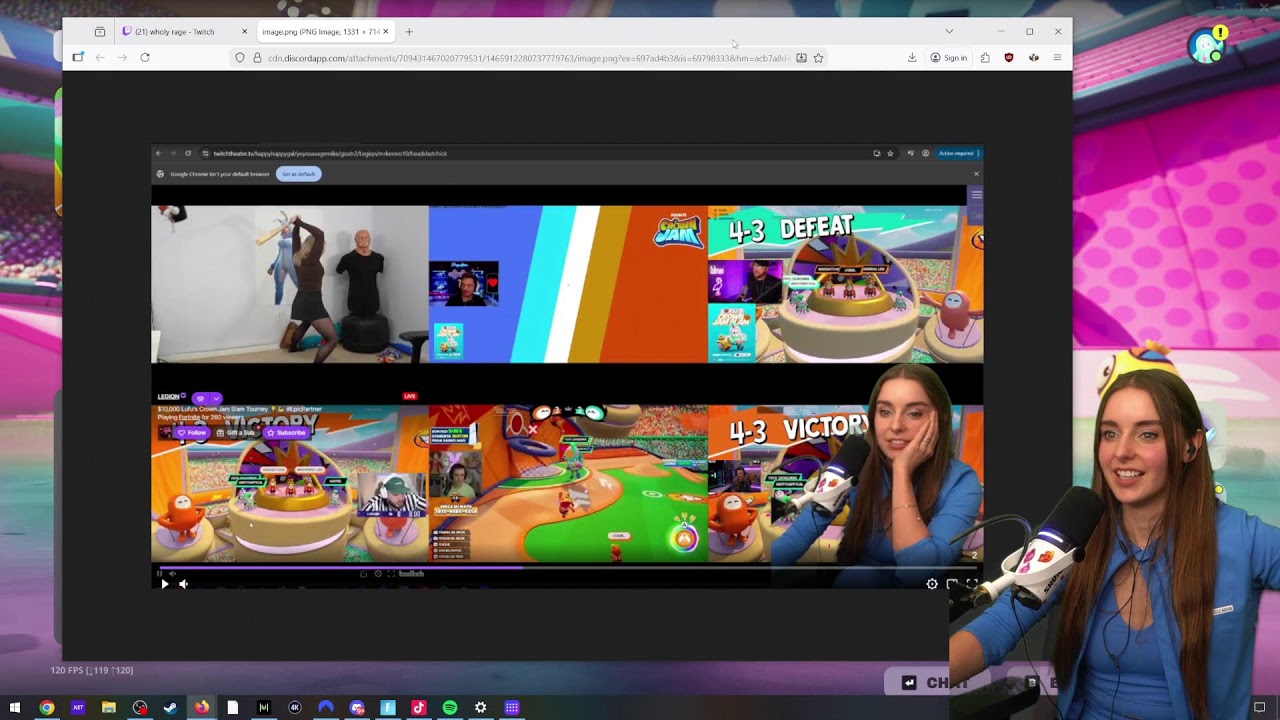The image size is (1280, 720).
Task: Open TikTok from the taskbar
Action: pos(419,708)
